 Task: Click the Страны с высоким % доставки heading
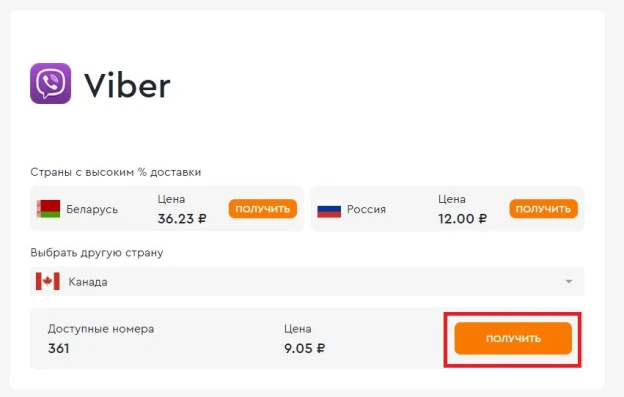point(116,172)
